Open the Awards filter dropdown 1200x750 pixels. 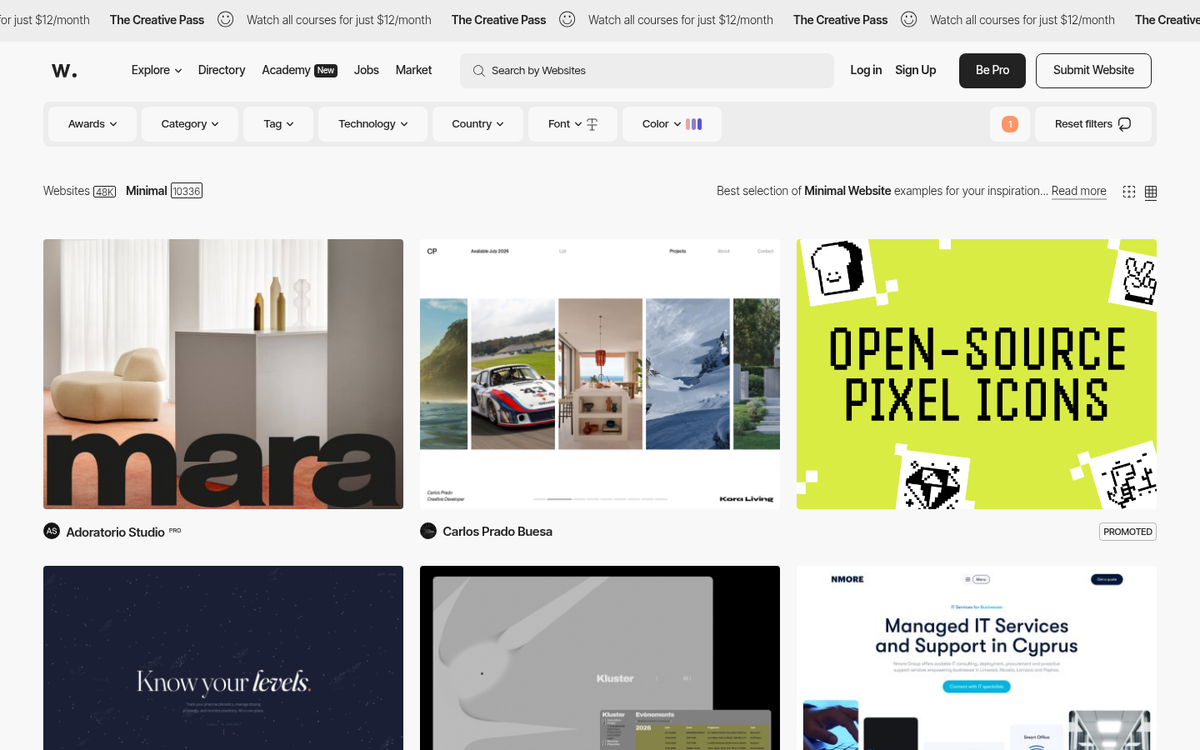point(92,123)
